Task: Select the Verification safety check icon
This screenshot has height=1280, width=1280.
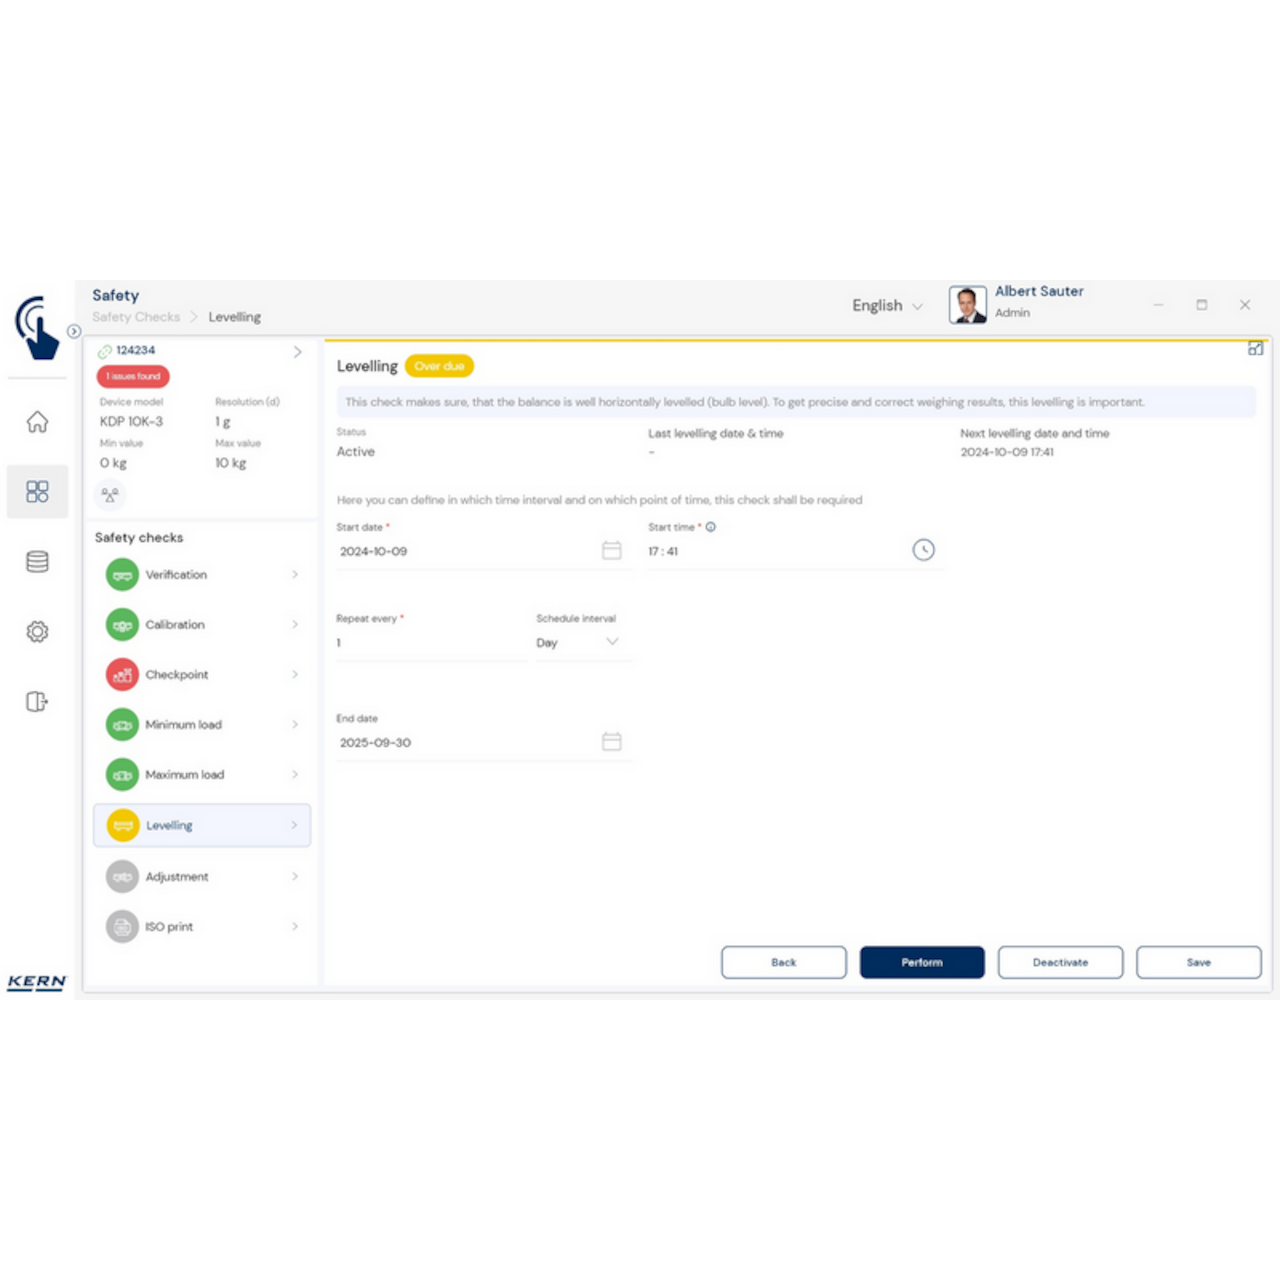Action: (x=122, y=574)
